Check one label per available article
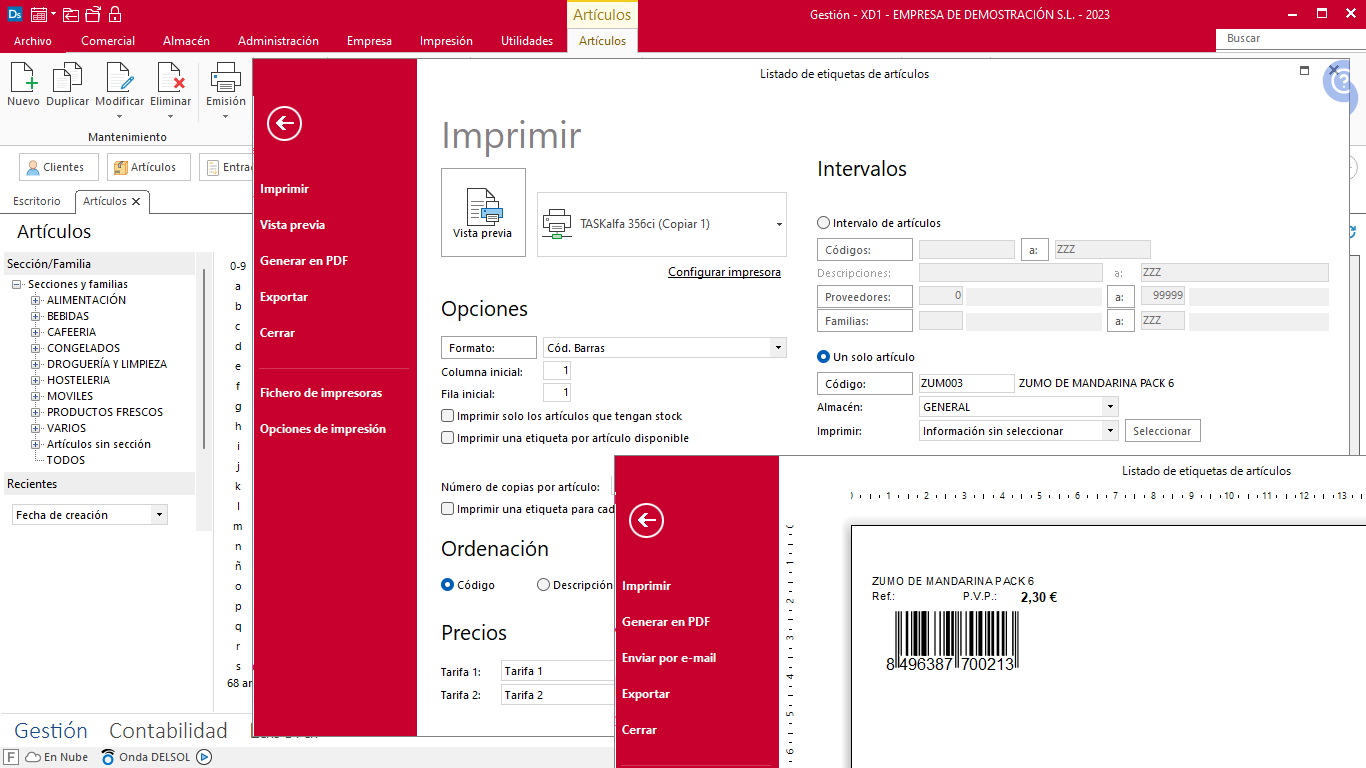Image resolution: width=1366 pixels, height=768 pixels. 448,438
